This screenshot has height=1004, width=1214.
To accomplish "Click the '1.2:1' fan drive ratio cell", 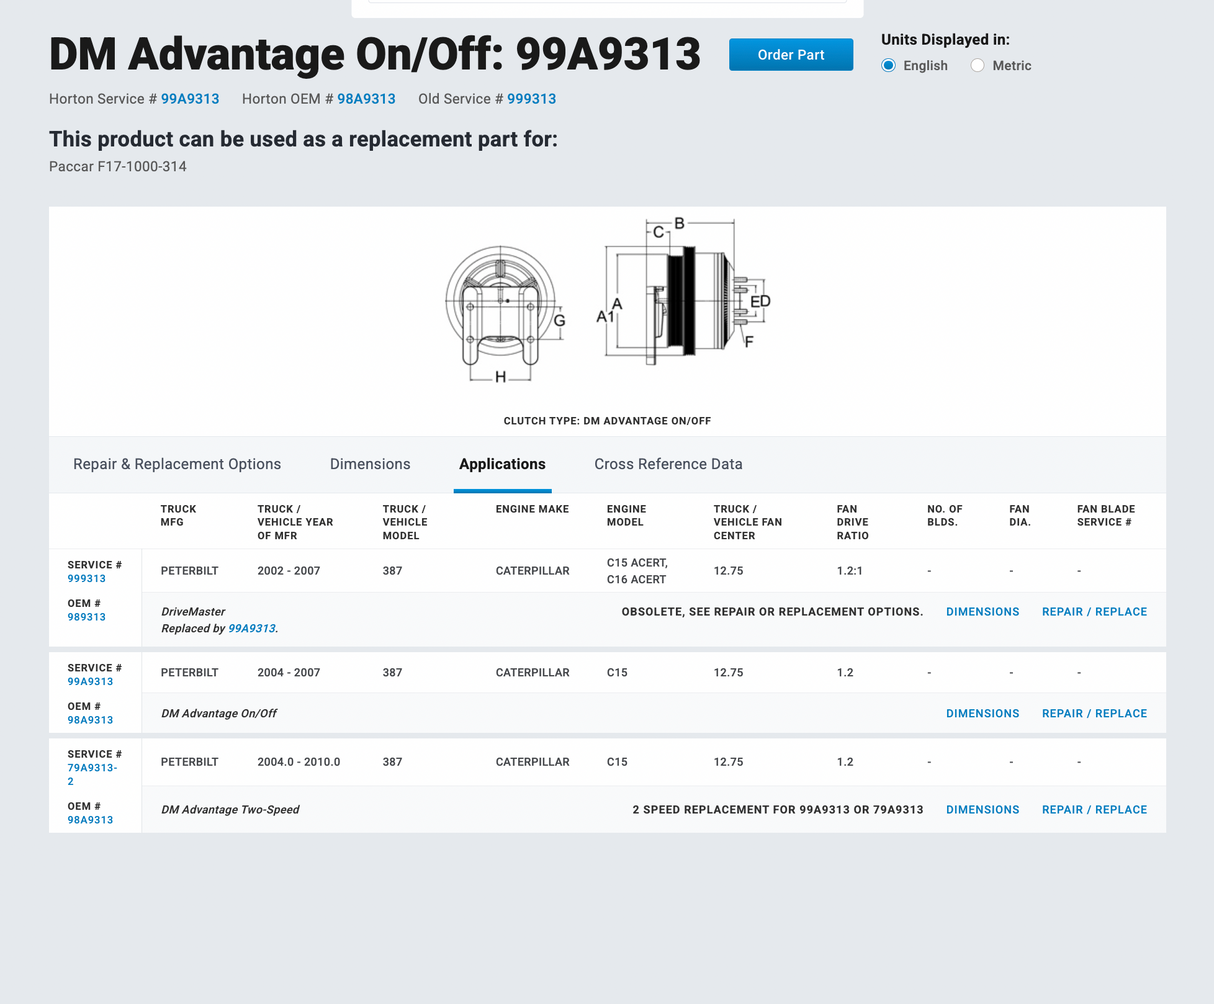I will click(x=849, y=571).
